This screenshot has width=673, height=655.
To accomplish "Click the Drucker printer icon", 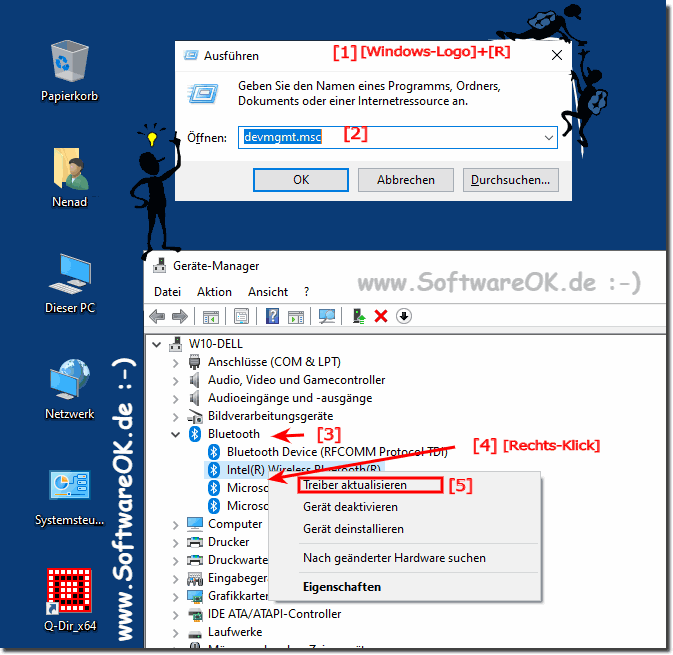I will click(x=195, y=542).
